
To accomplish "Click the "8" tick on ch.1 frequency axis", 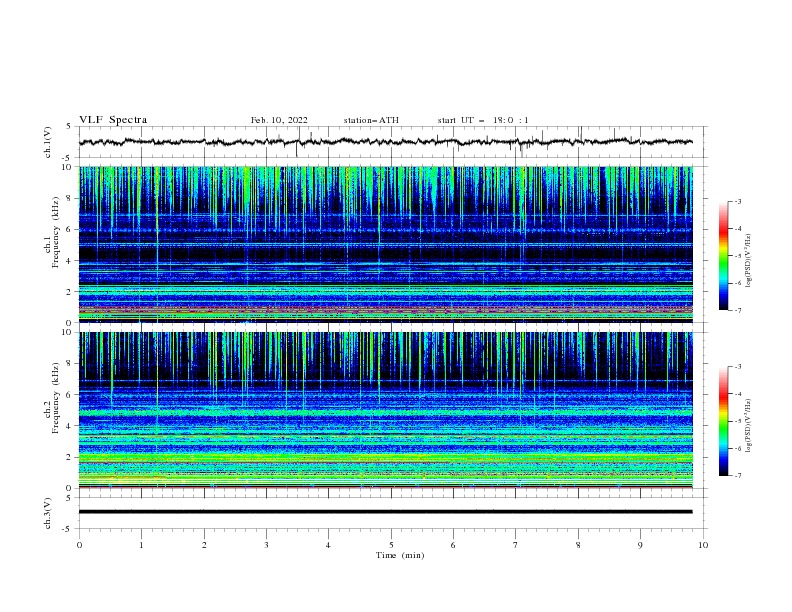I will 70,198.
